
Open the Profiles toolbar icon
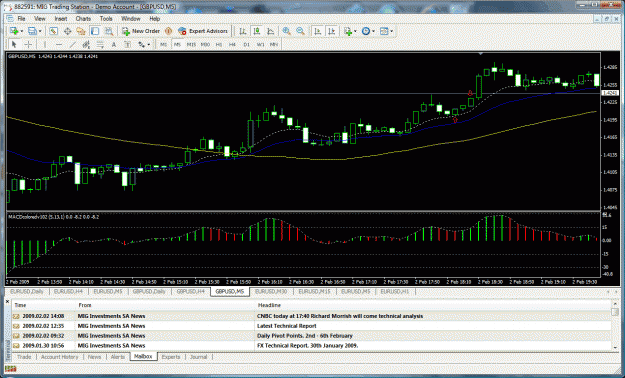pyautogui.click(x=32, y=31)
